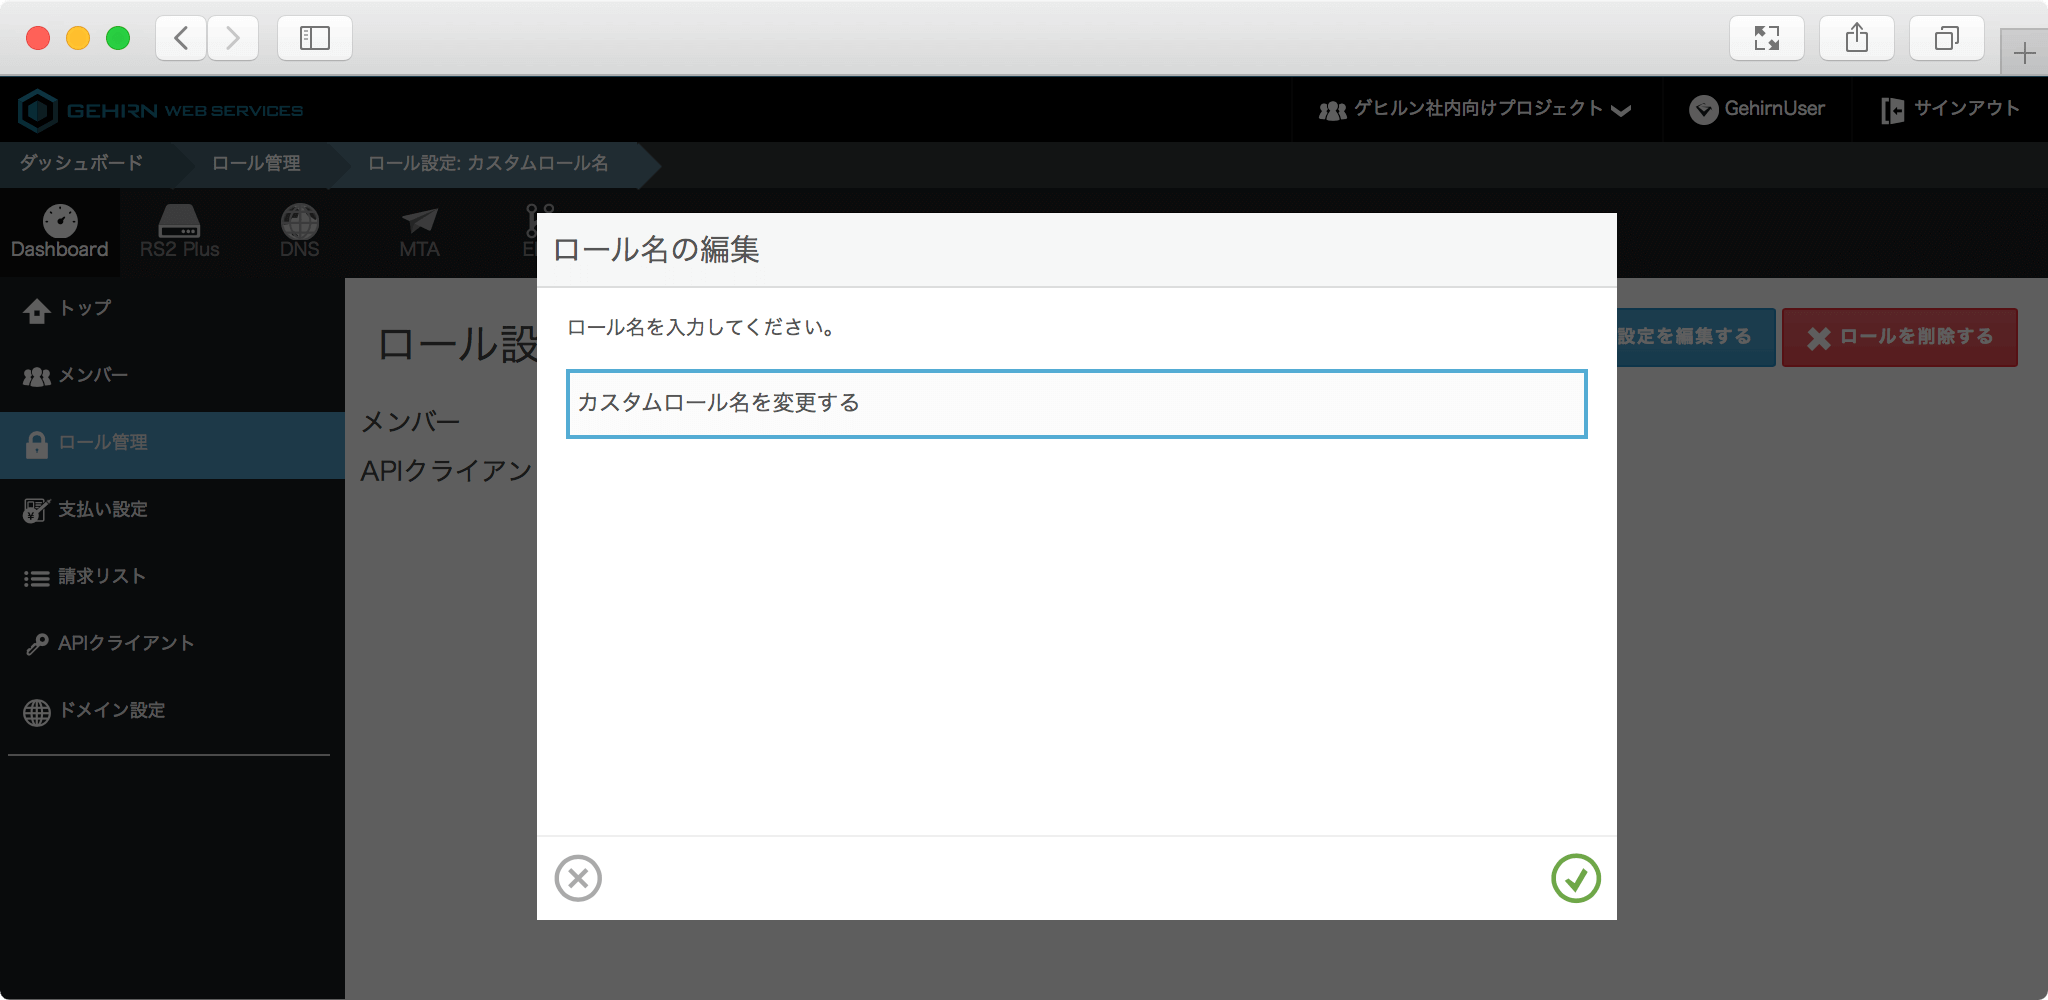Open メンバー in the sidebar
This screenshot has width=2048, height=1000.
click(92, 376)
